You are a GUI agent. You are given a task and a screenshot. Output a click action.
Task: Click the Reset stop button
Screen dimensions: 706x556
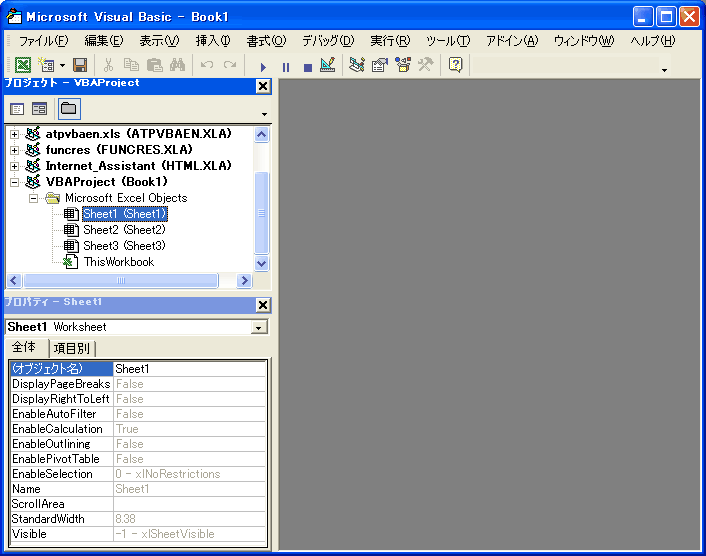click(x=308, y=67)
